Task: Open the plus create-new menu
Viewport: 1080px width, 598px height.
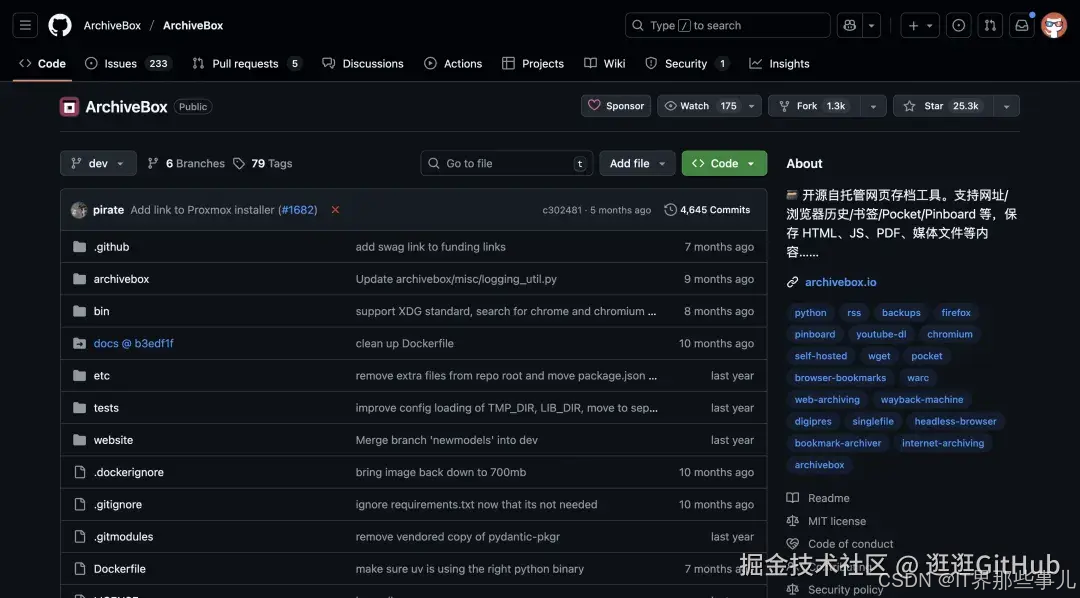Action: click(x=920, y=25)
